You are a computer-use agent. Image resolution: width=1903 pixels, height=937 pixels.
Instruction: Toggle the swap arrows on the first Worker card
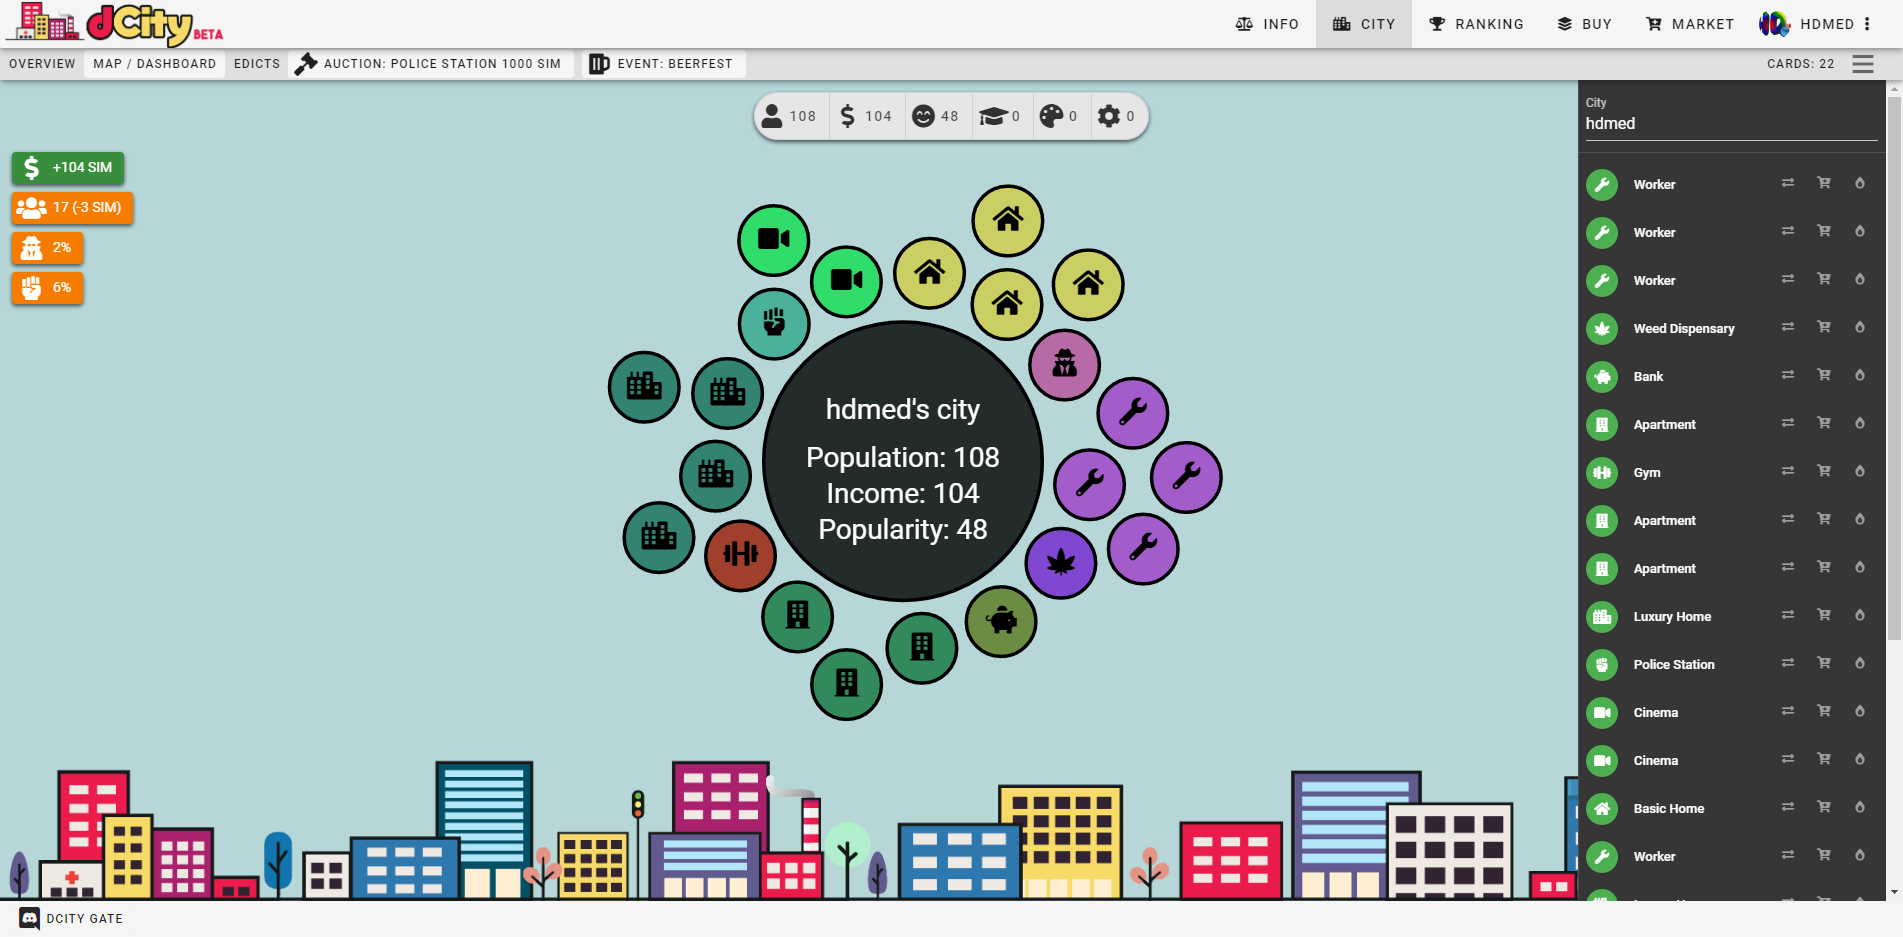[1788, 182]
